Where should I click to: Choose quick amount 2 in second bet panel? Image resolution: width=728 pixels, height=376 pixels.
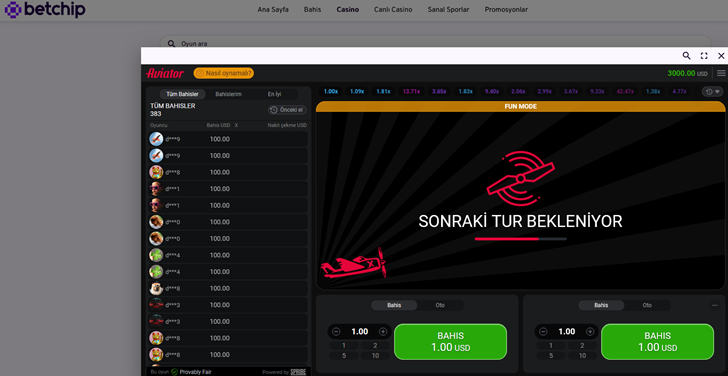point(582,345)
